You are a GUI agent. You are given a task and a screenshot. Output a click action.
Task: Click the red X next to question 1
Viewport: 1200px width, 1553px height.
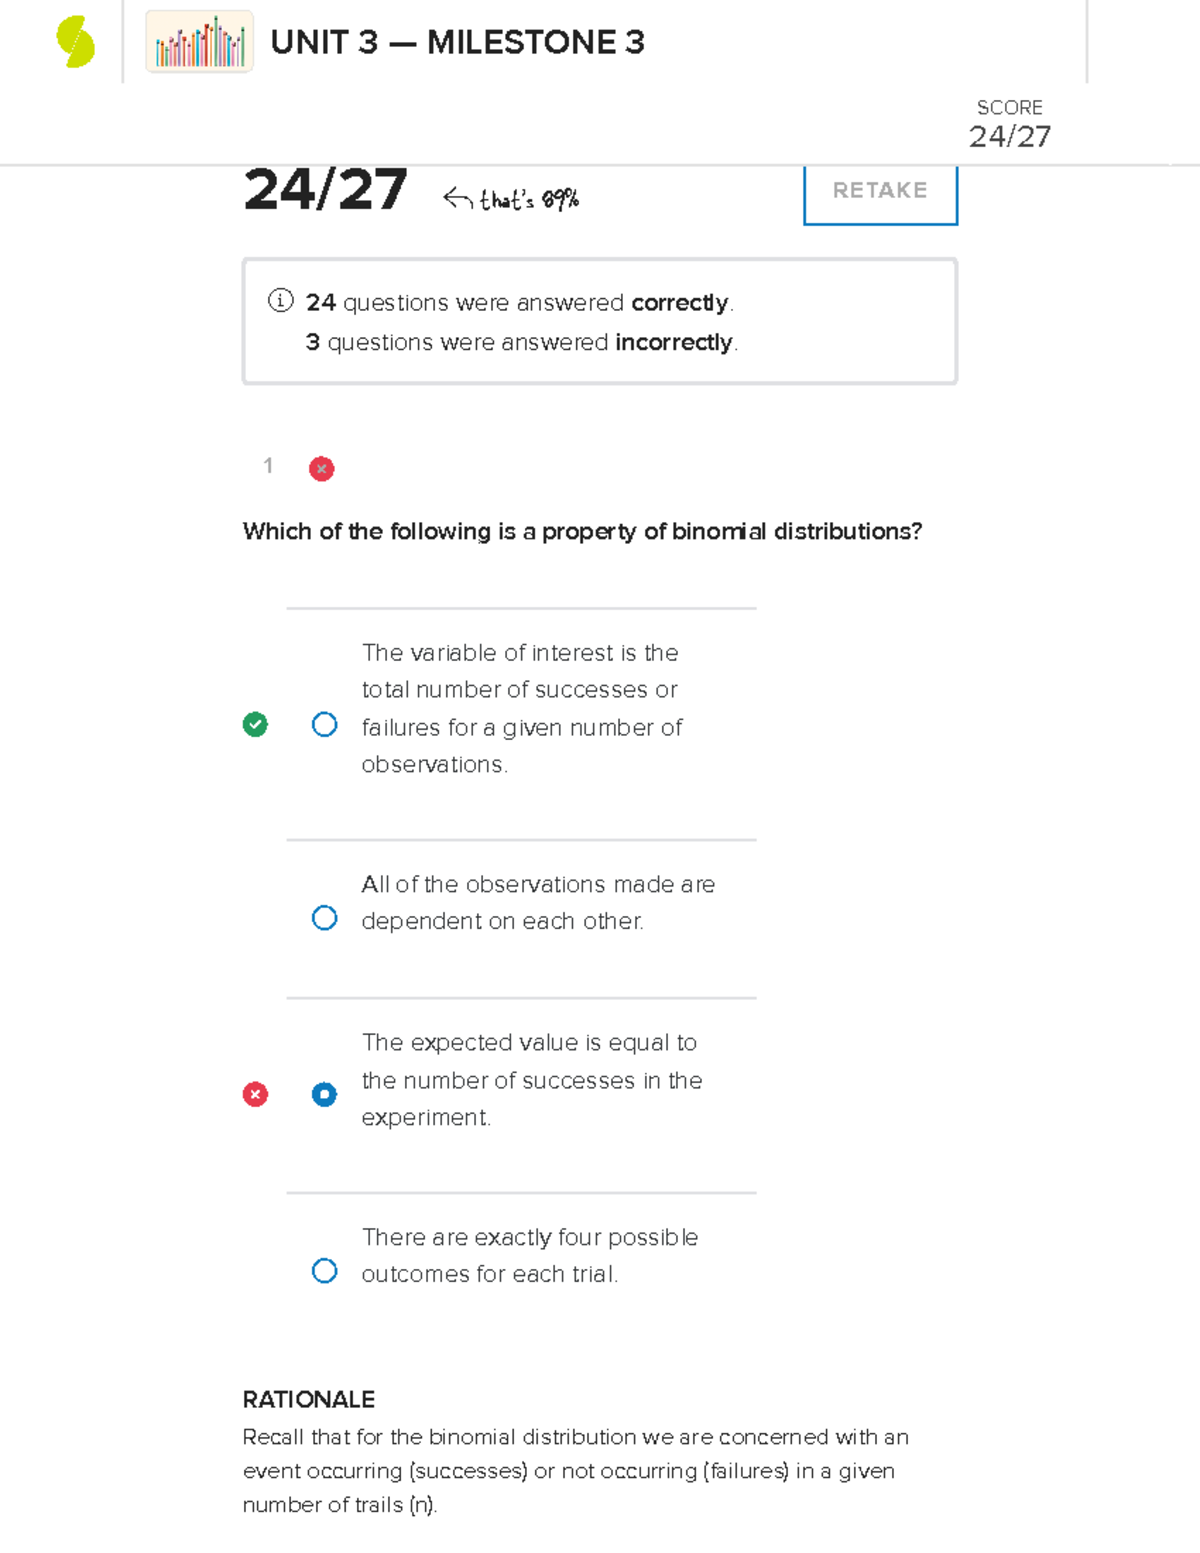pos(320,468)
